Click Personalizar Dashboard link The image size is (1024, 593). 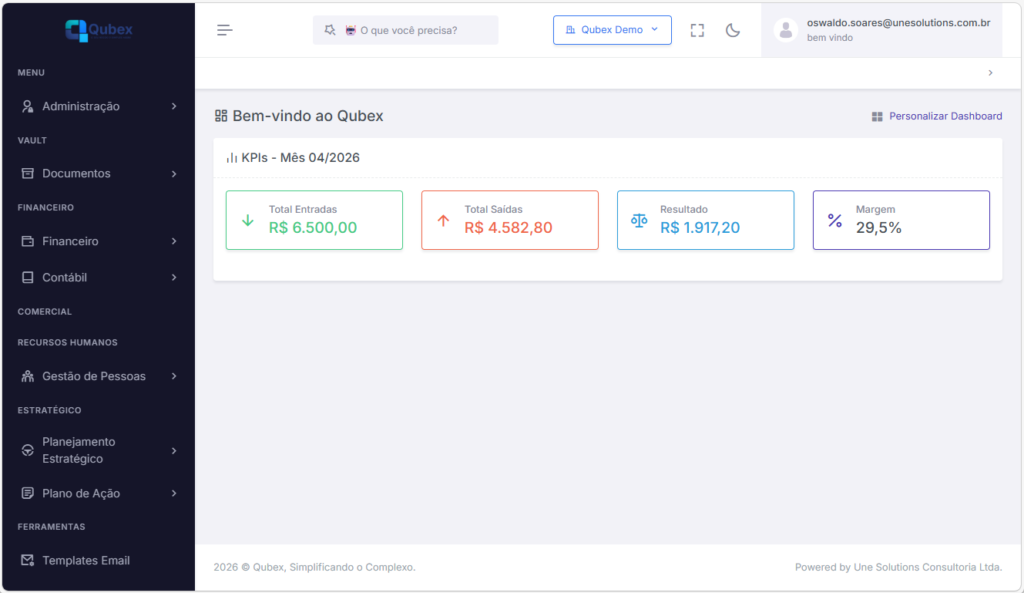coord(945,116)
